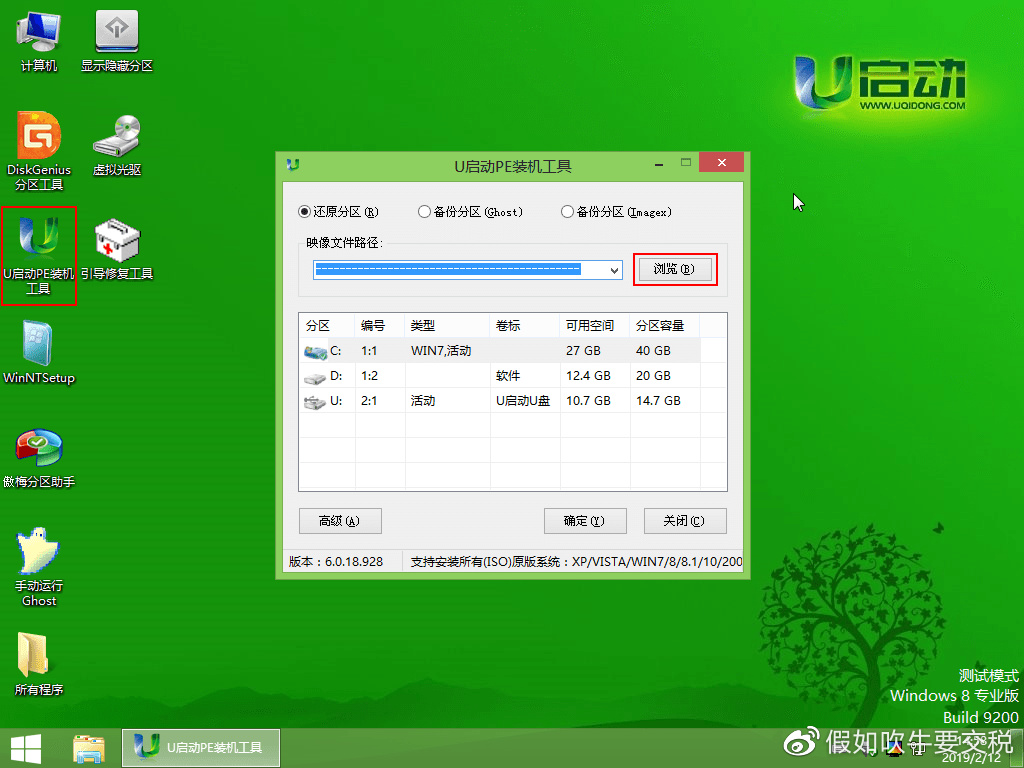Select the 还原分区 radio option
This screenshot has height=768, width=1024.
[303, 212]
